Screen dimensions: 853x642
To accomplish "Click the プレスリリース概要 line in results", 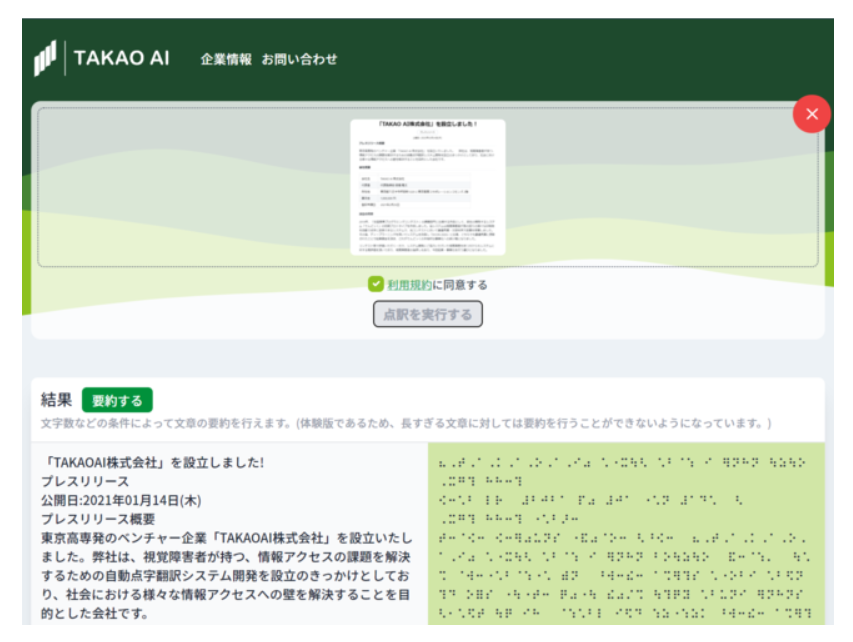I will click(x=98, y=519).
